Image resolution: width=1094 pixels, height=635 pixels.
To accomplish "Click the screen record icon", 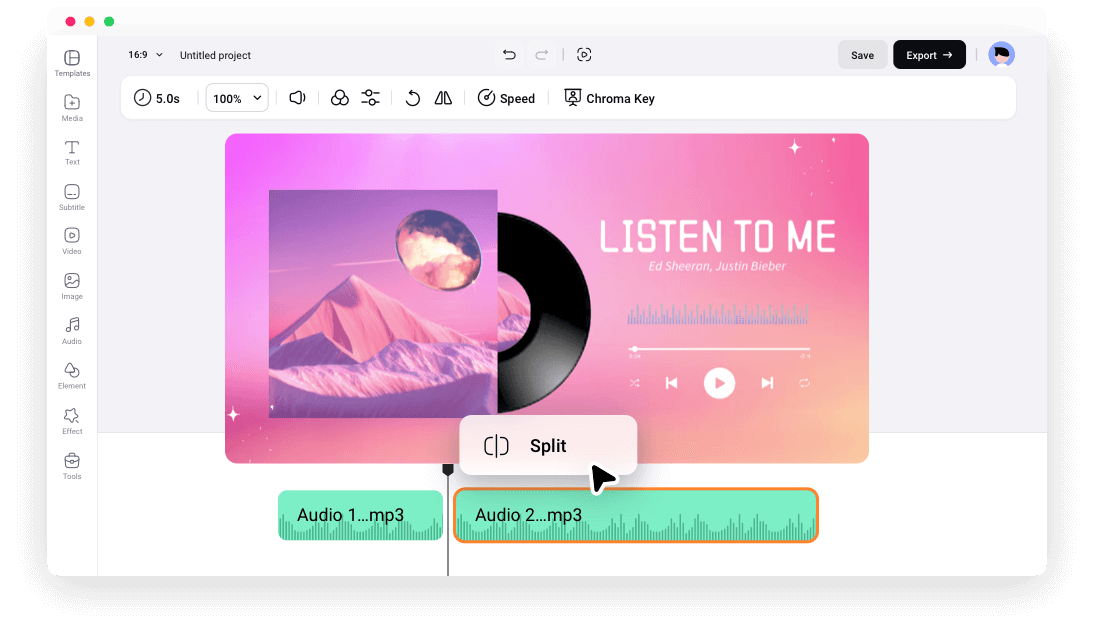I will point(584,54).
